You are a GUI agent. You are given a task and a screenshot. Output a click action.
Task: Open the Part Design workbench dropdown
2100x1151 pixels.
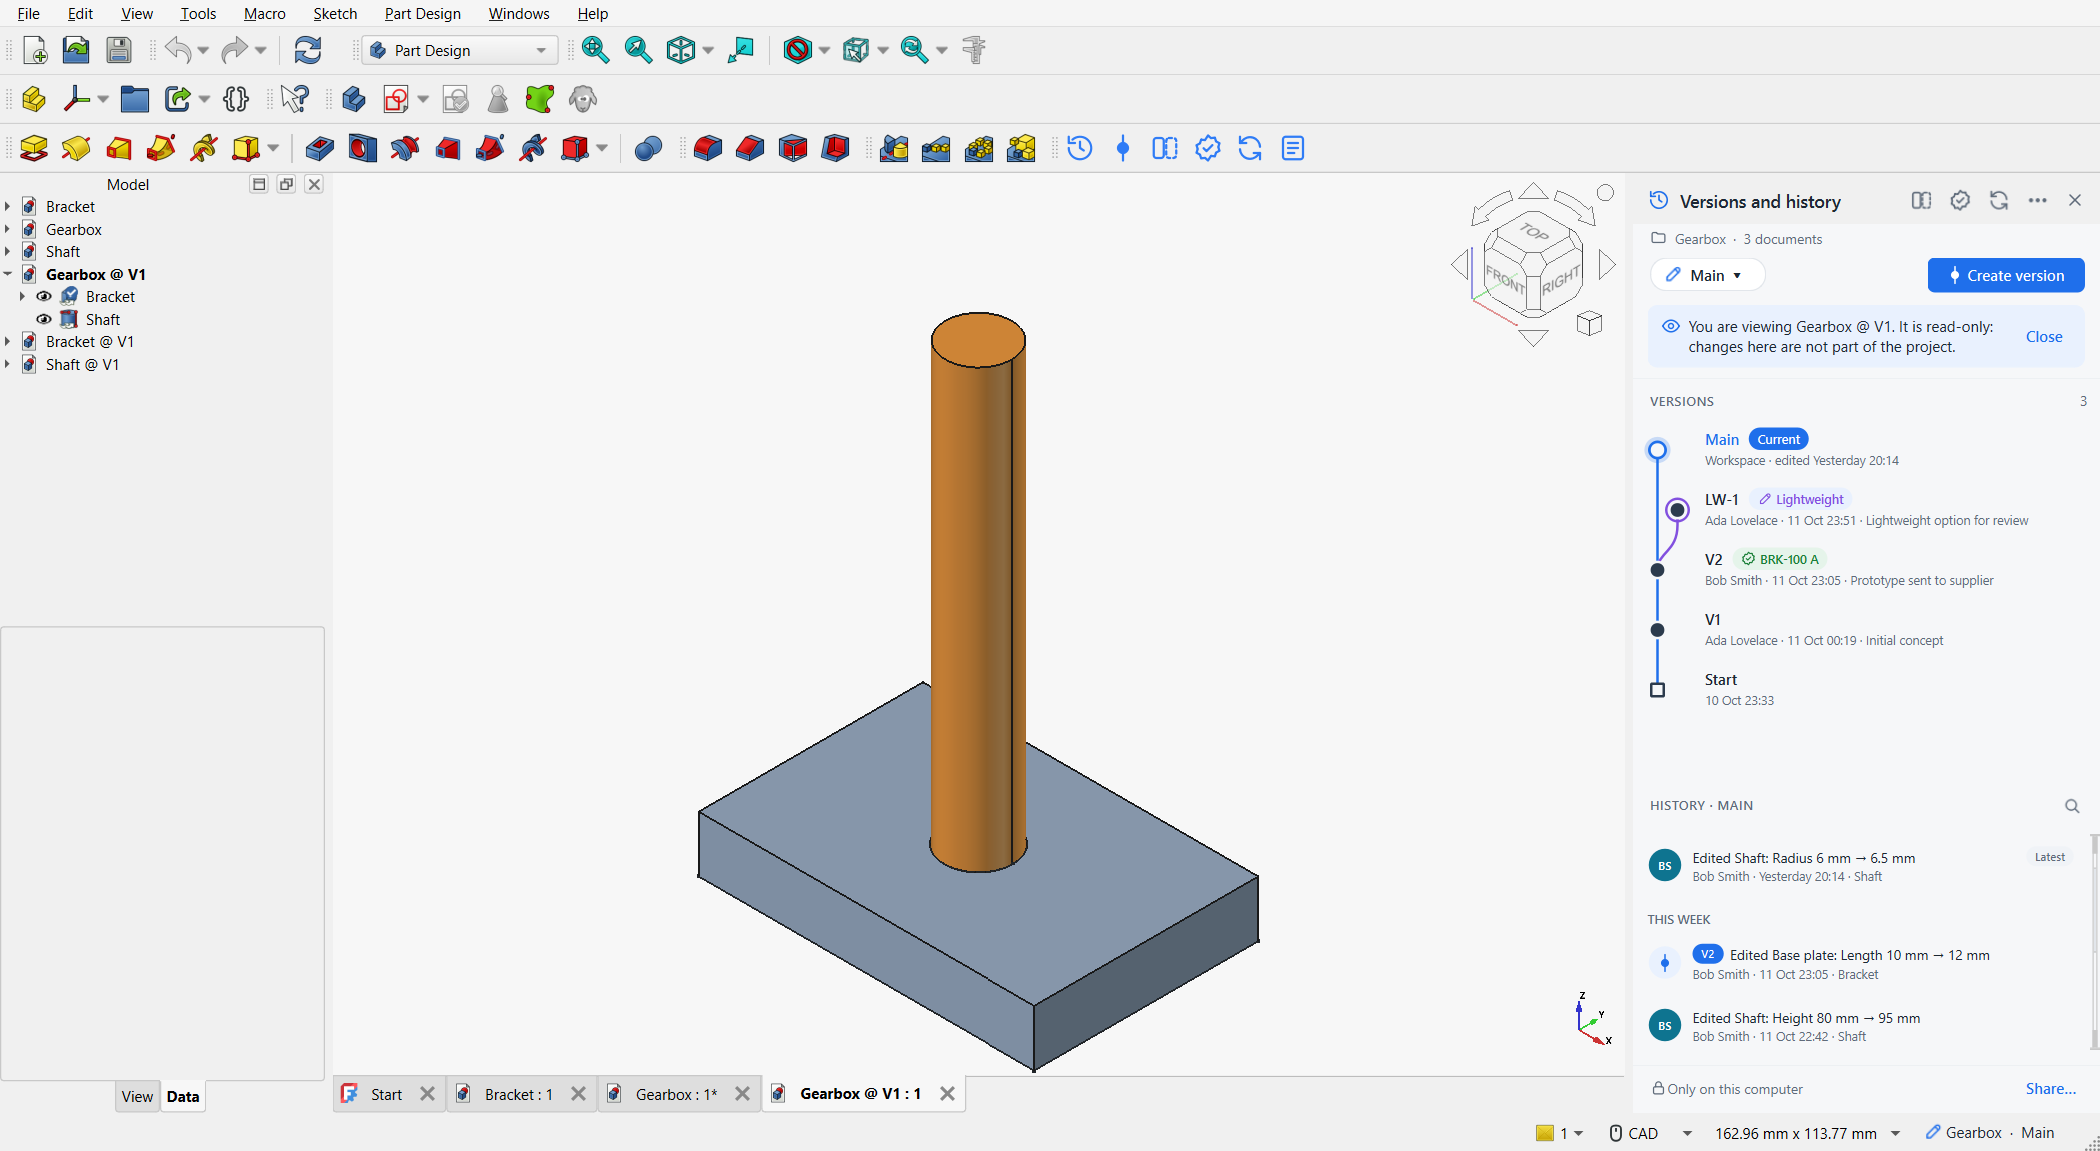(x=460, y=50)
